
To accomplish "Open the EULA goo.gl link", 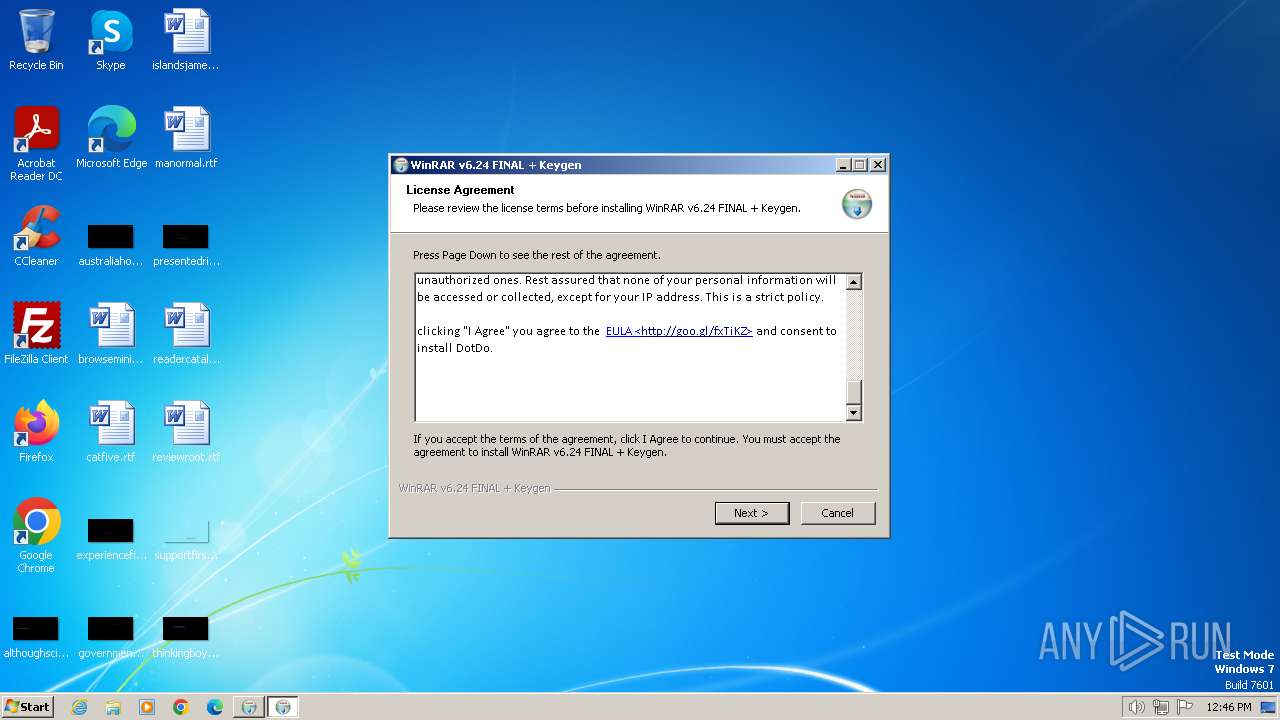I will coord(679,331).
